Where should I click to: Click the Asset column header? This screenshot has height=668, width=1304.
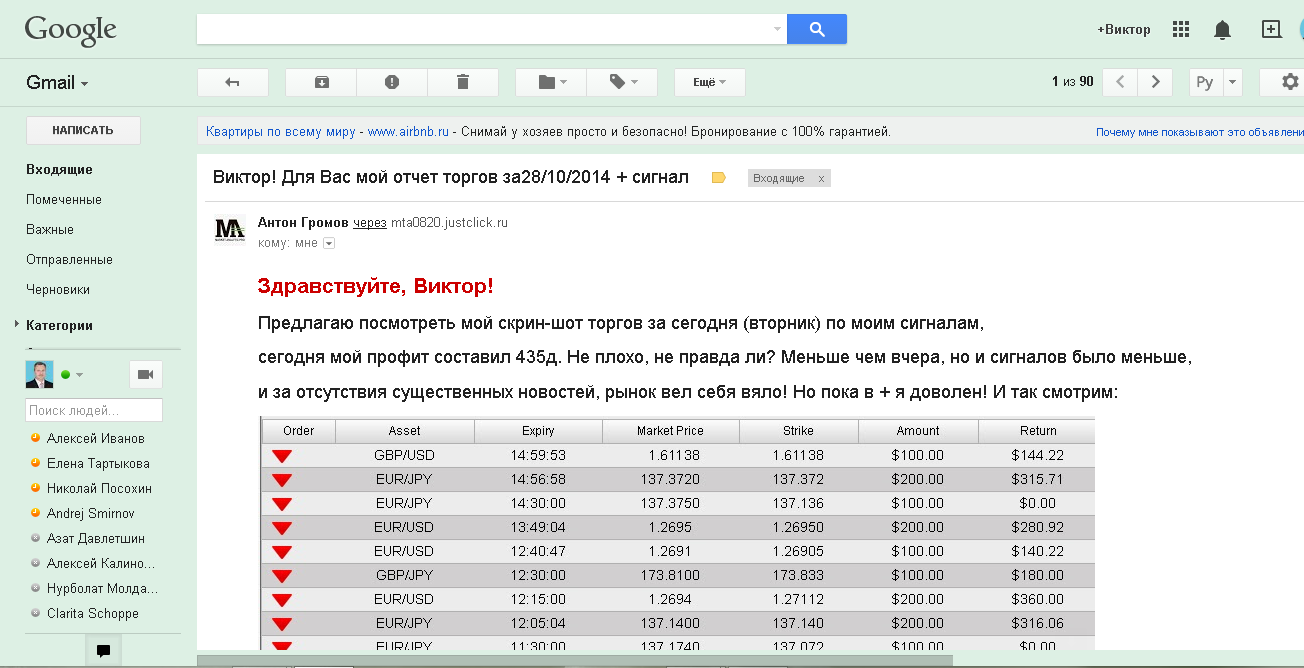click(405, 431)
